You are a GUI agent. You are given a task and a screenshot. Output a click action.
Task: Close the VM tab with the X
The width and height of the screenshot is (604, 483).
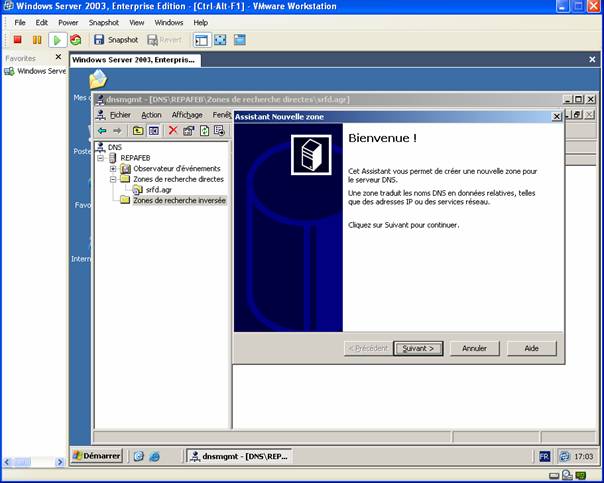click(592, 59)
